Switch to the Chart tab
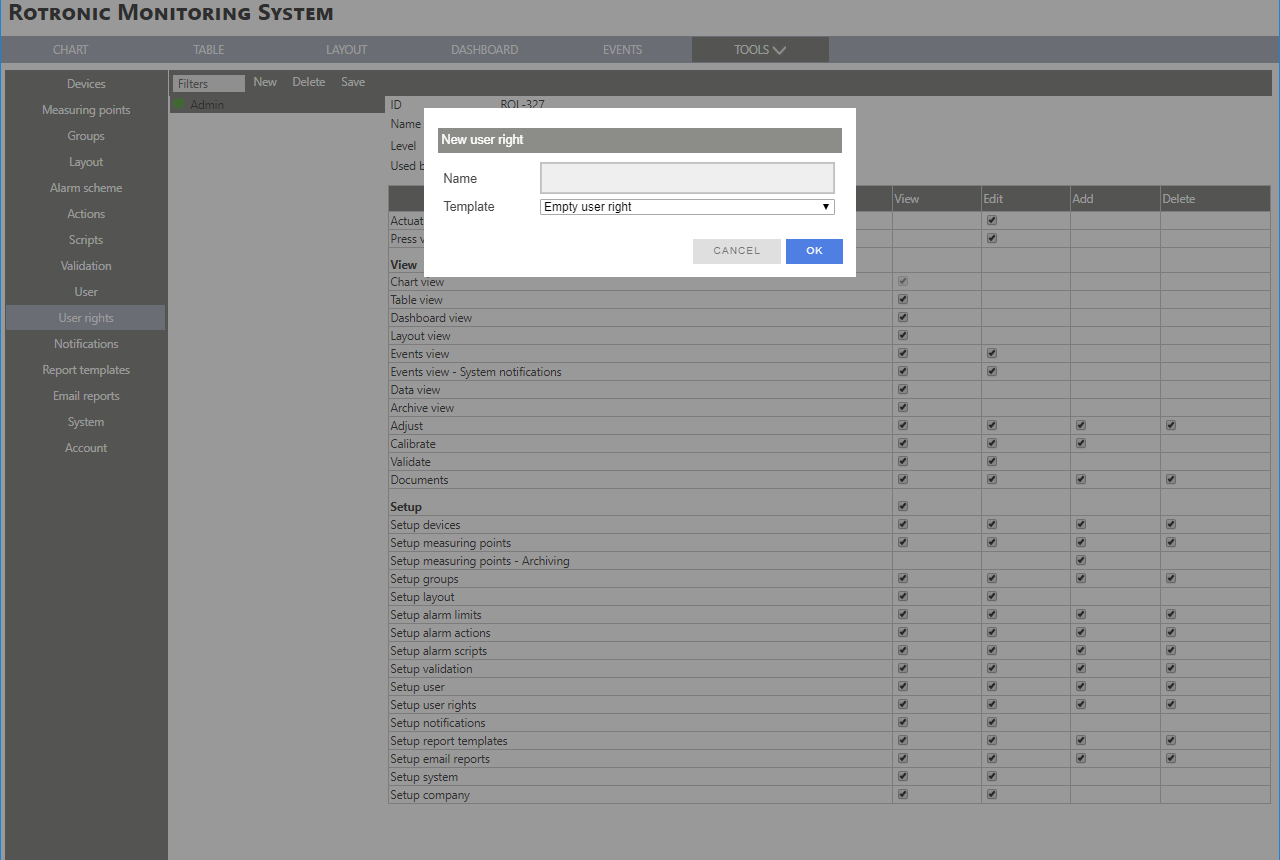The height and width of the screenshot is (860, 1280). (x=71, y=50)
